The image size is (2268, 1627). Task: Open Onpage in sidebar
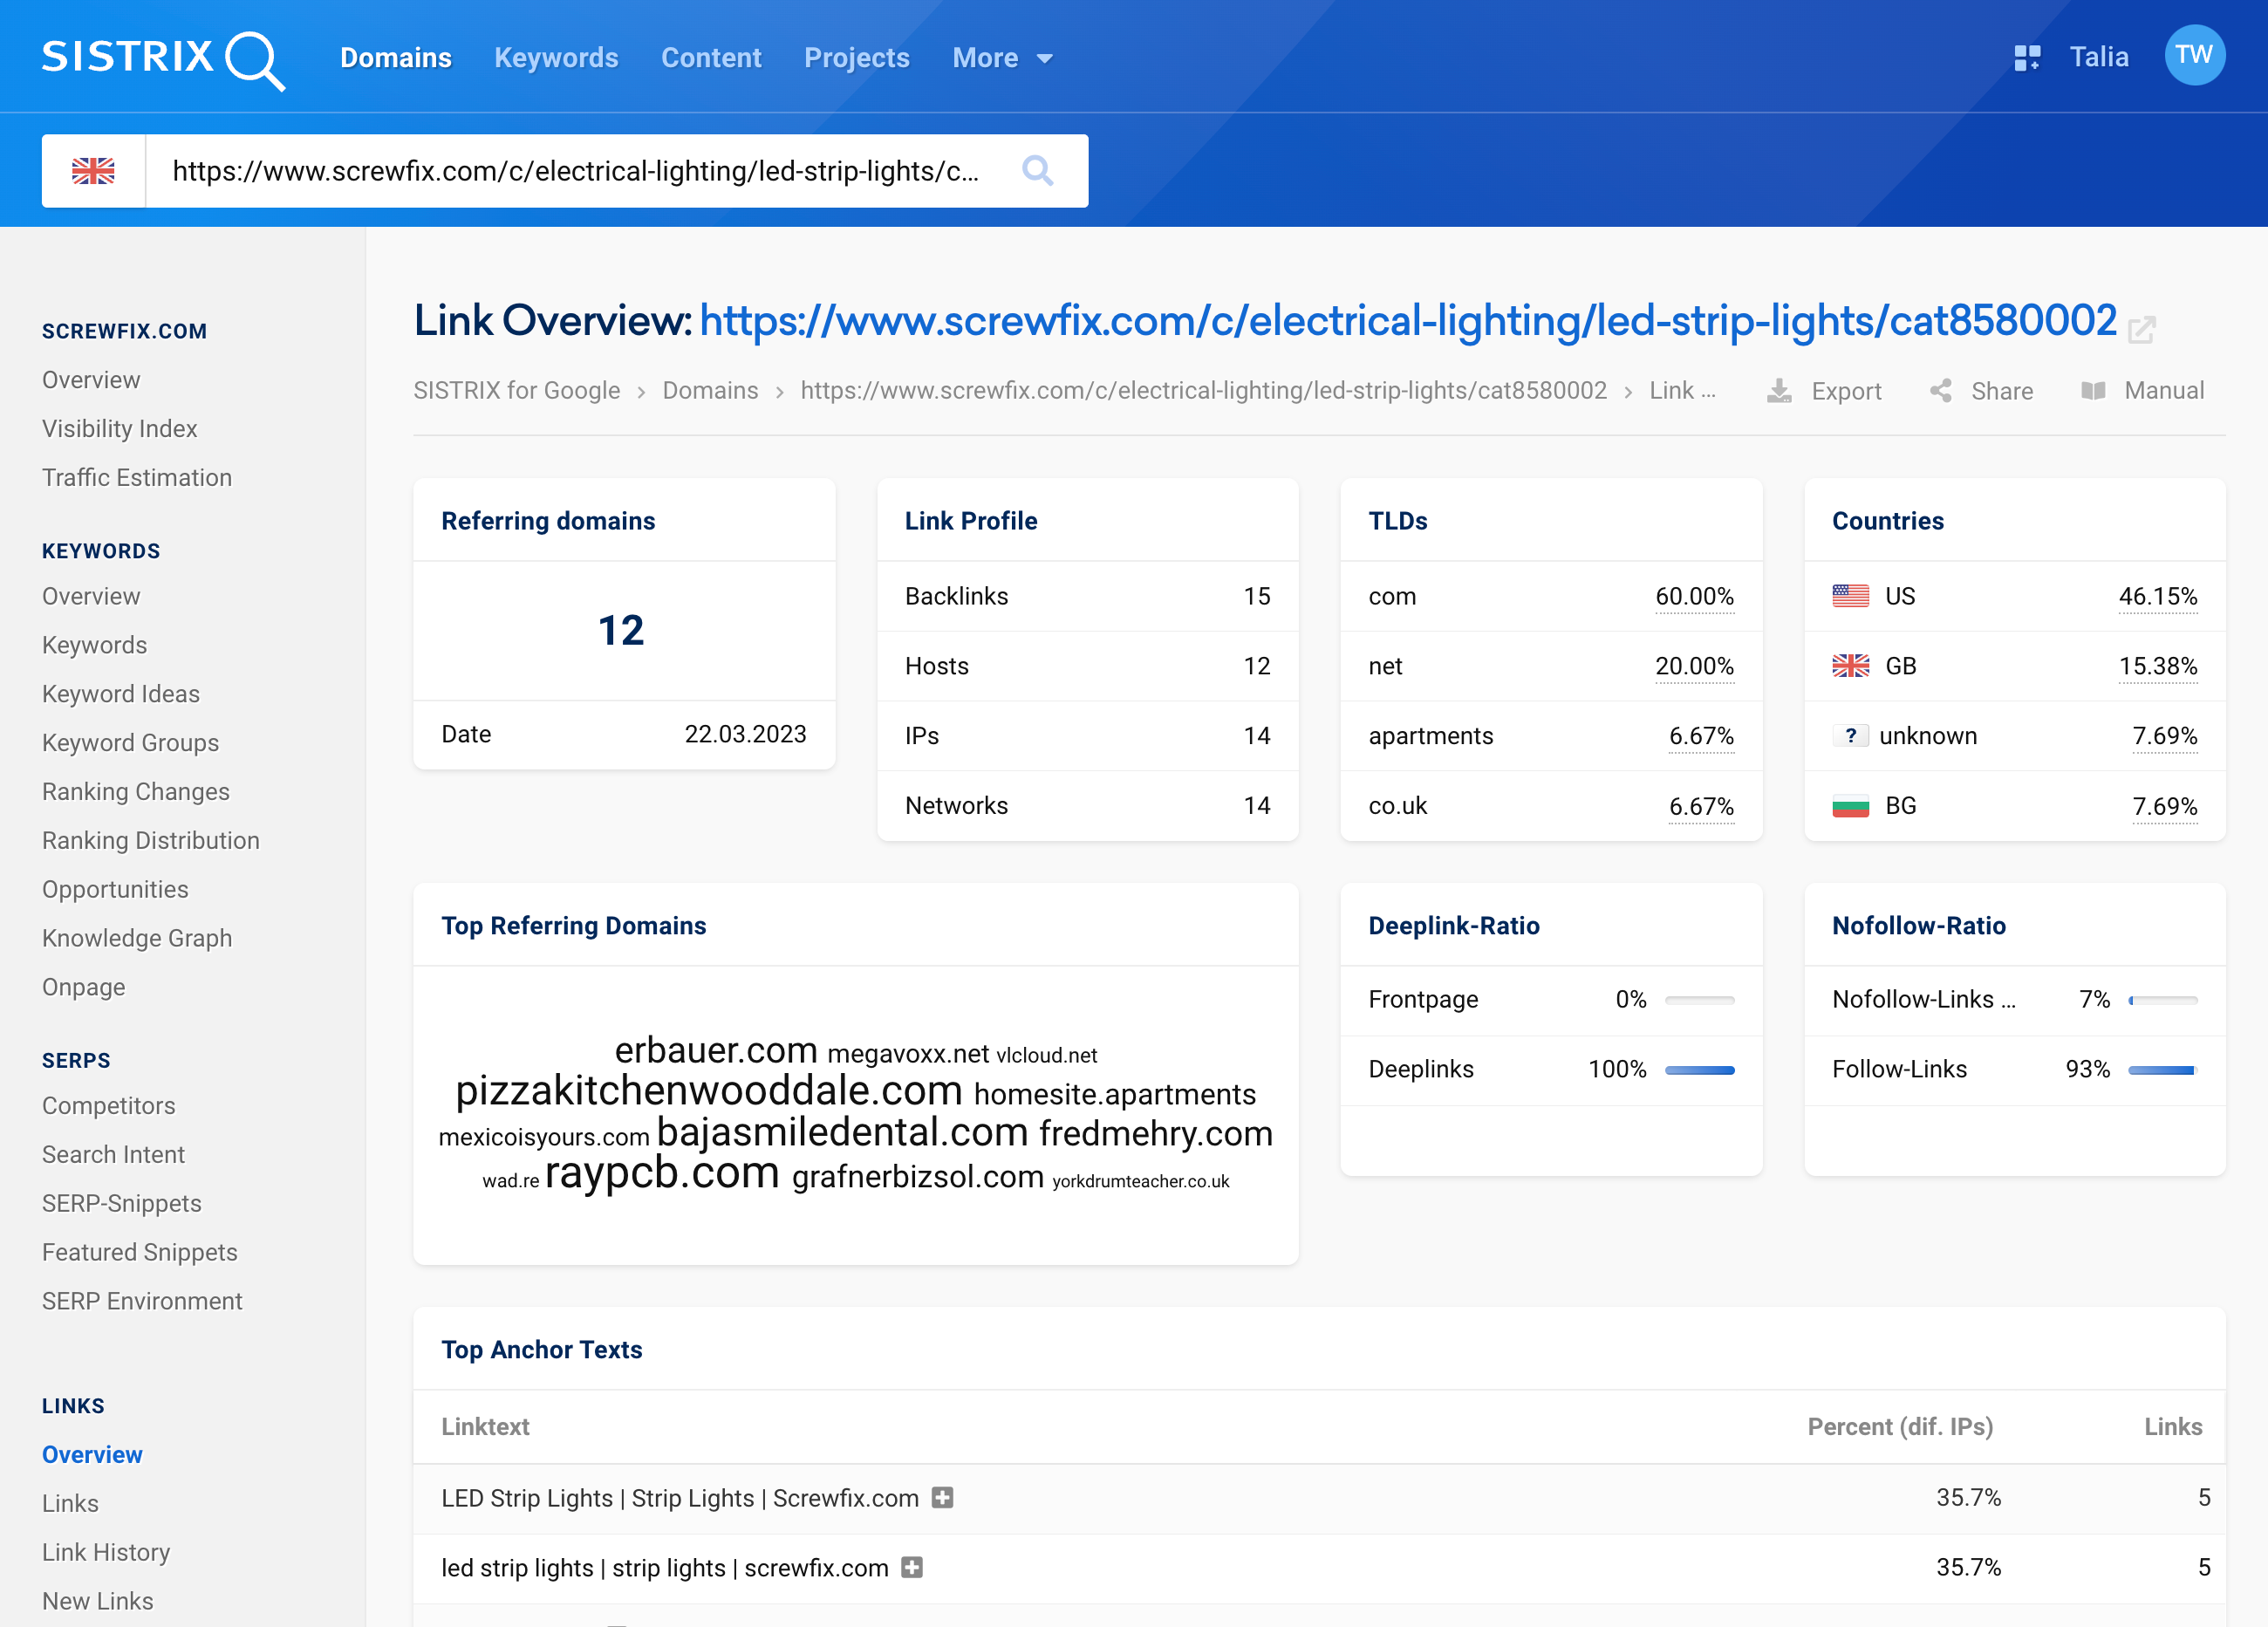pos(84,988)
